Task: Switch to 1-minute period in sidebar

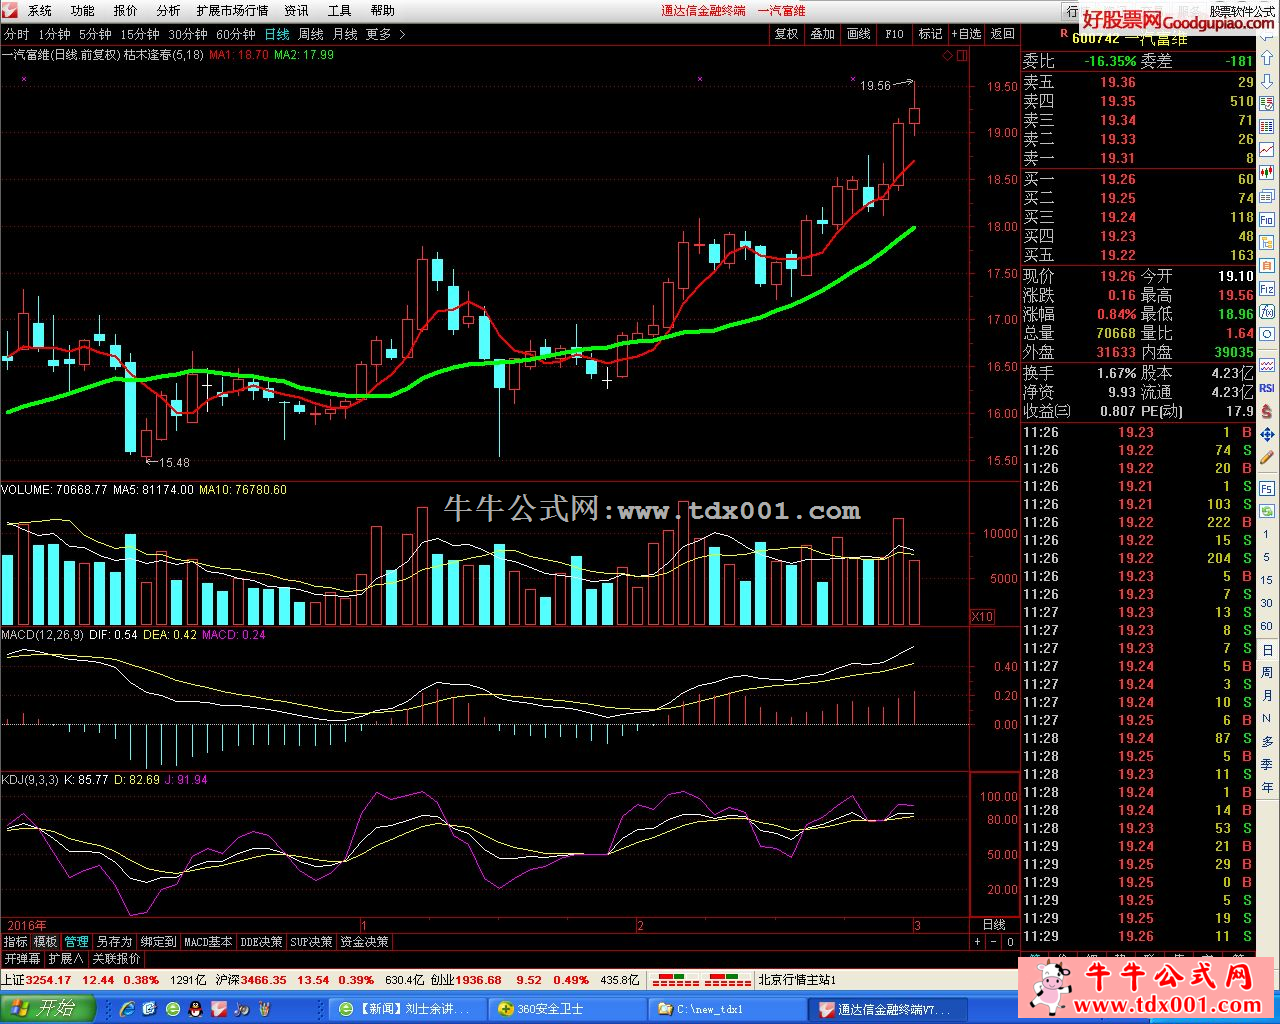Action: [x=1267, y=534]
